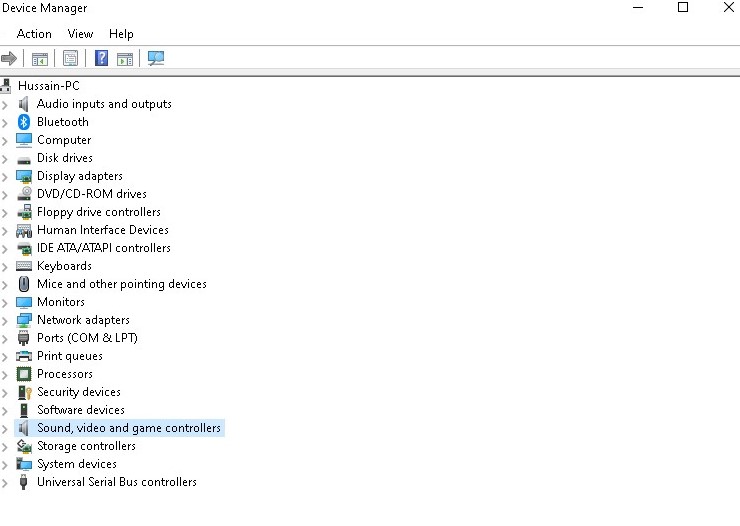Viewport: 740px width, 526px height.
Task: Click the Show/Hide Action Pane toolbar icon
Action: [x=125, y=58]
